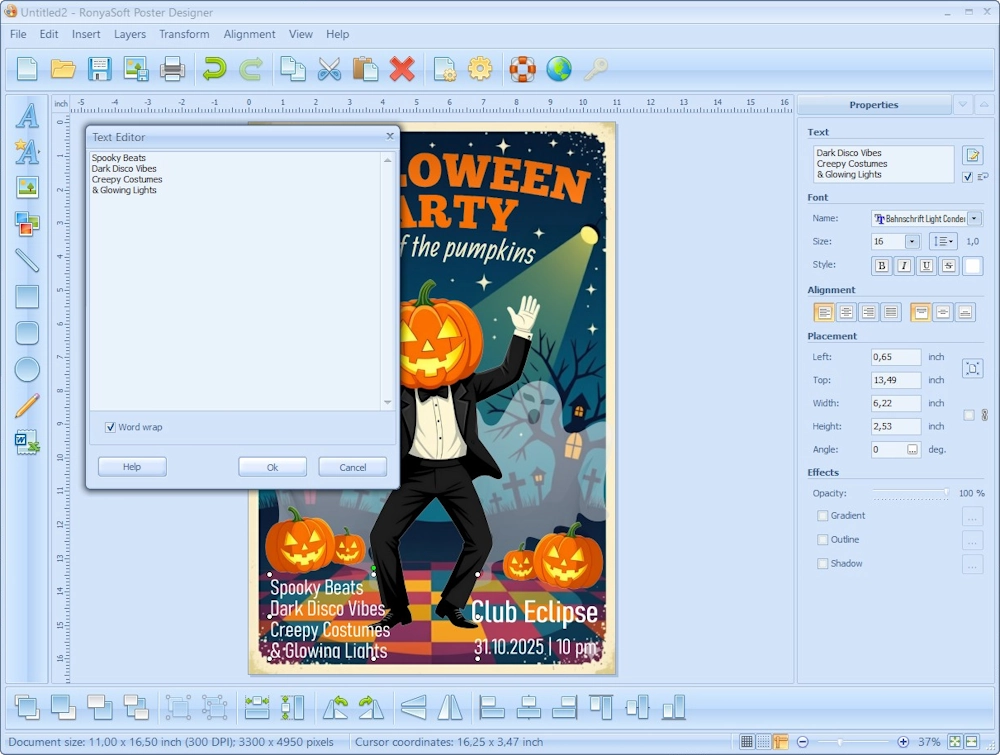Open the font Size dropdown
Screen dimensions: 1000x755
tap(912, 242)
